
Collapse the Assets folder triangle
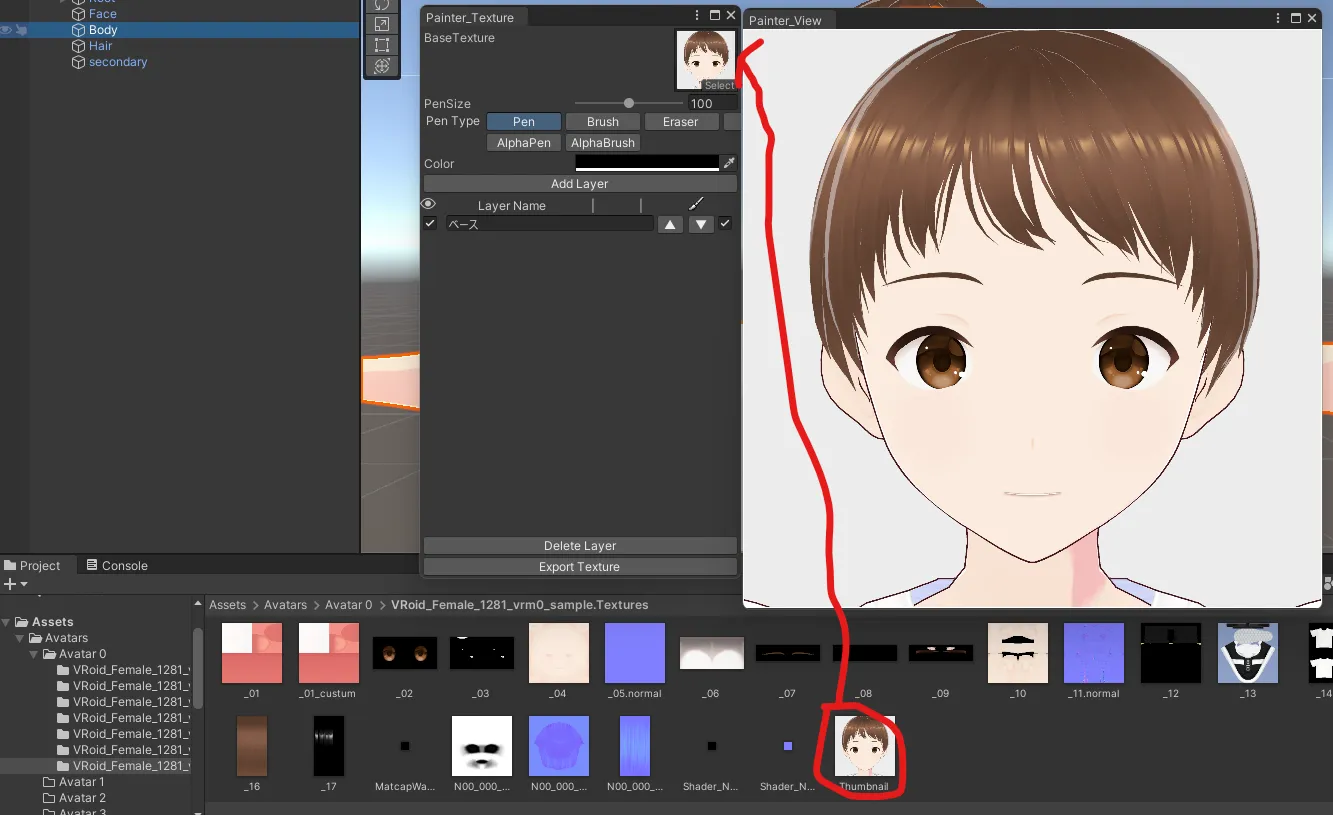point(6,622)
